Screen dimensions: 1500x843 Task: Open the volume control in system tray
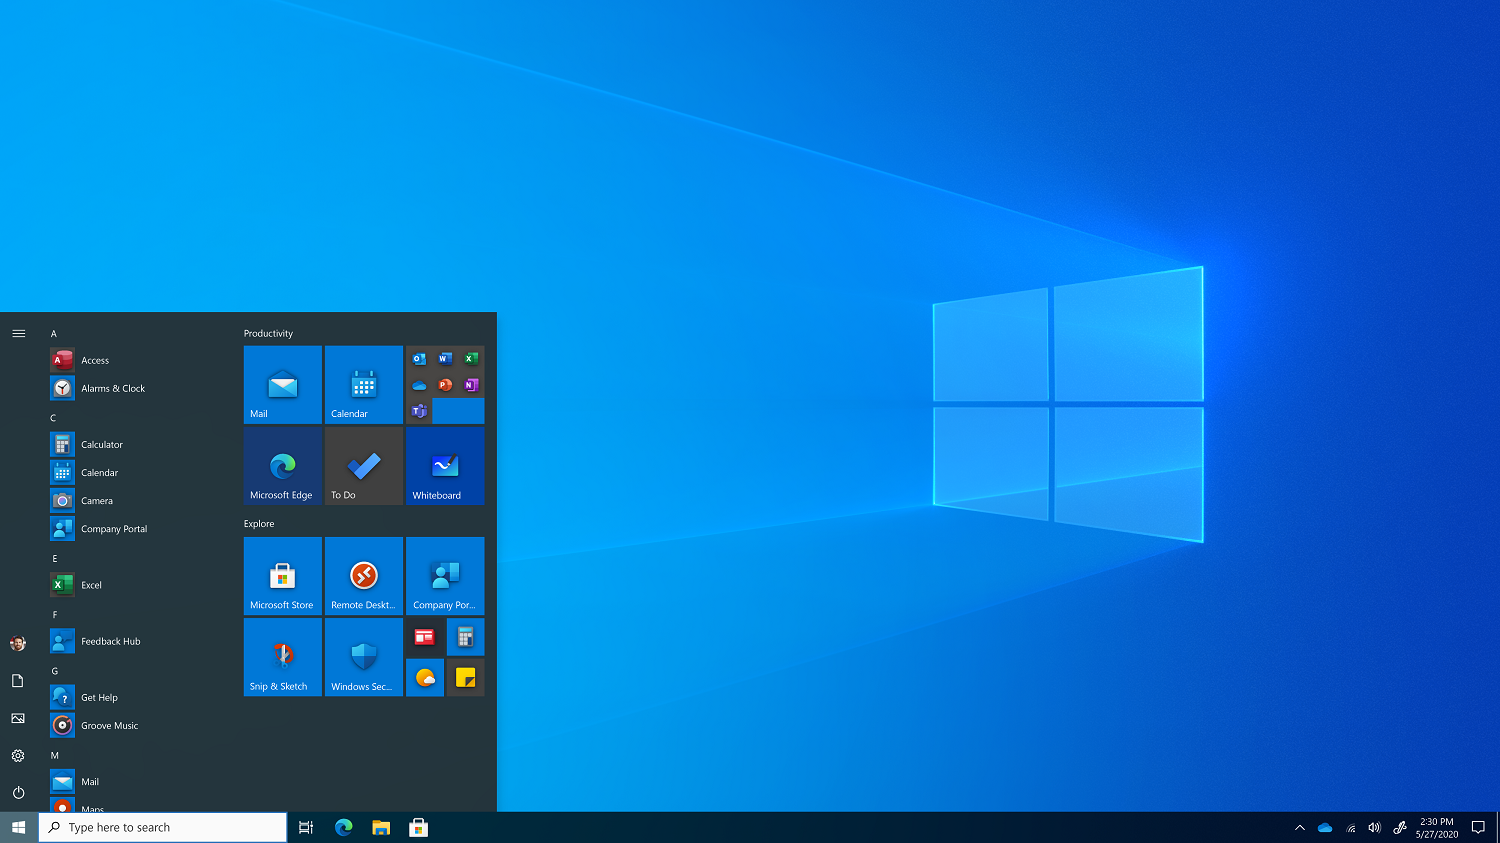tap(1375, 827)
